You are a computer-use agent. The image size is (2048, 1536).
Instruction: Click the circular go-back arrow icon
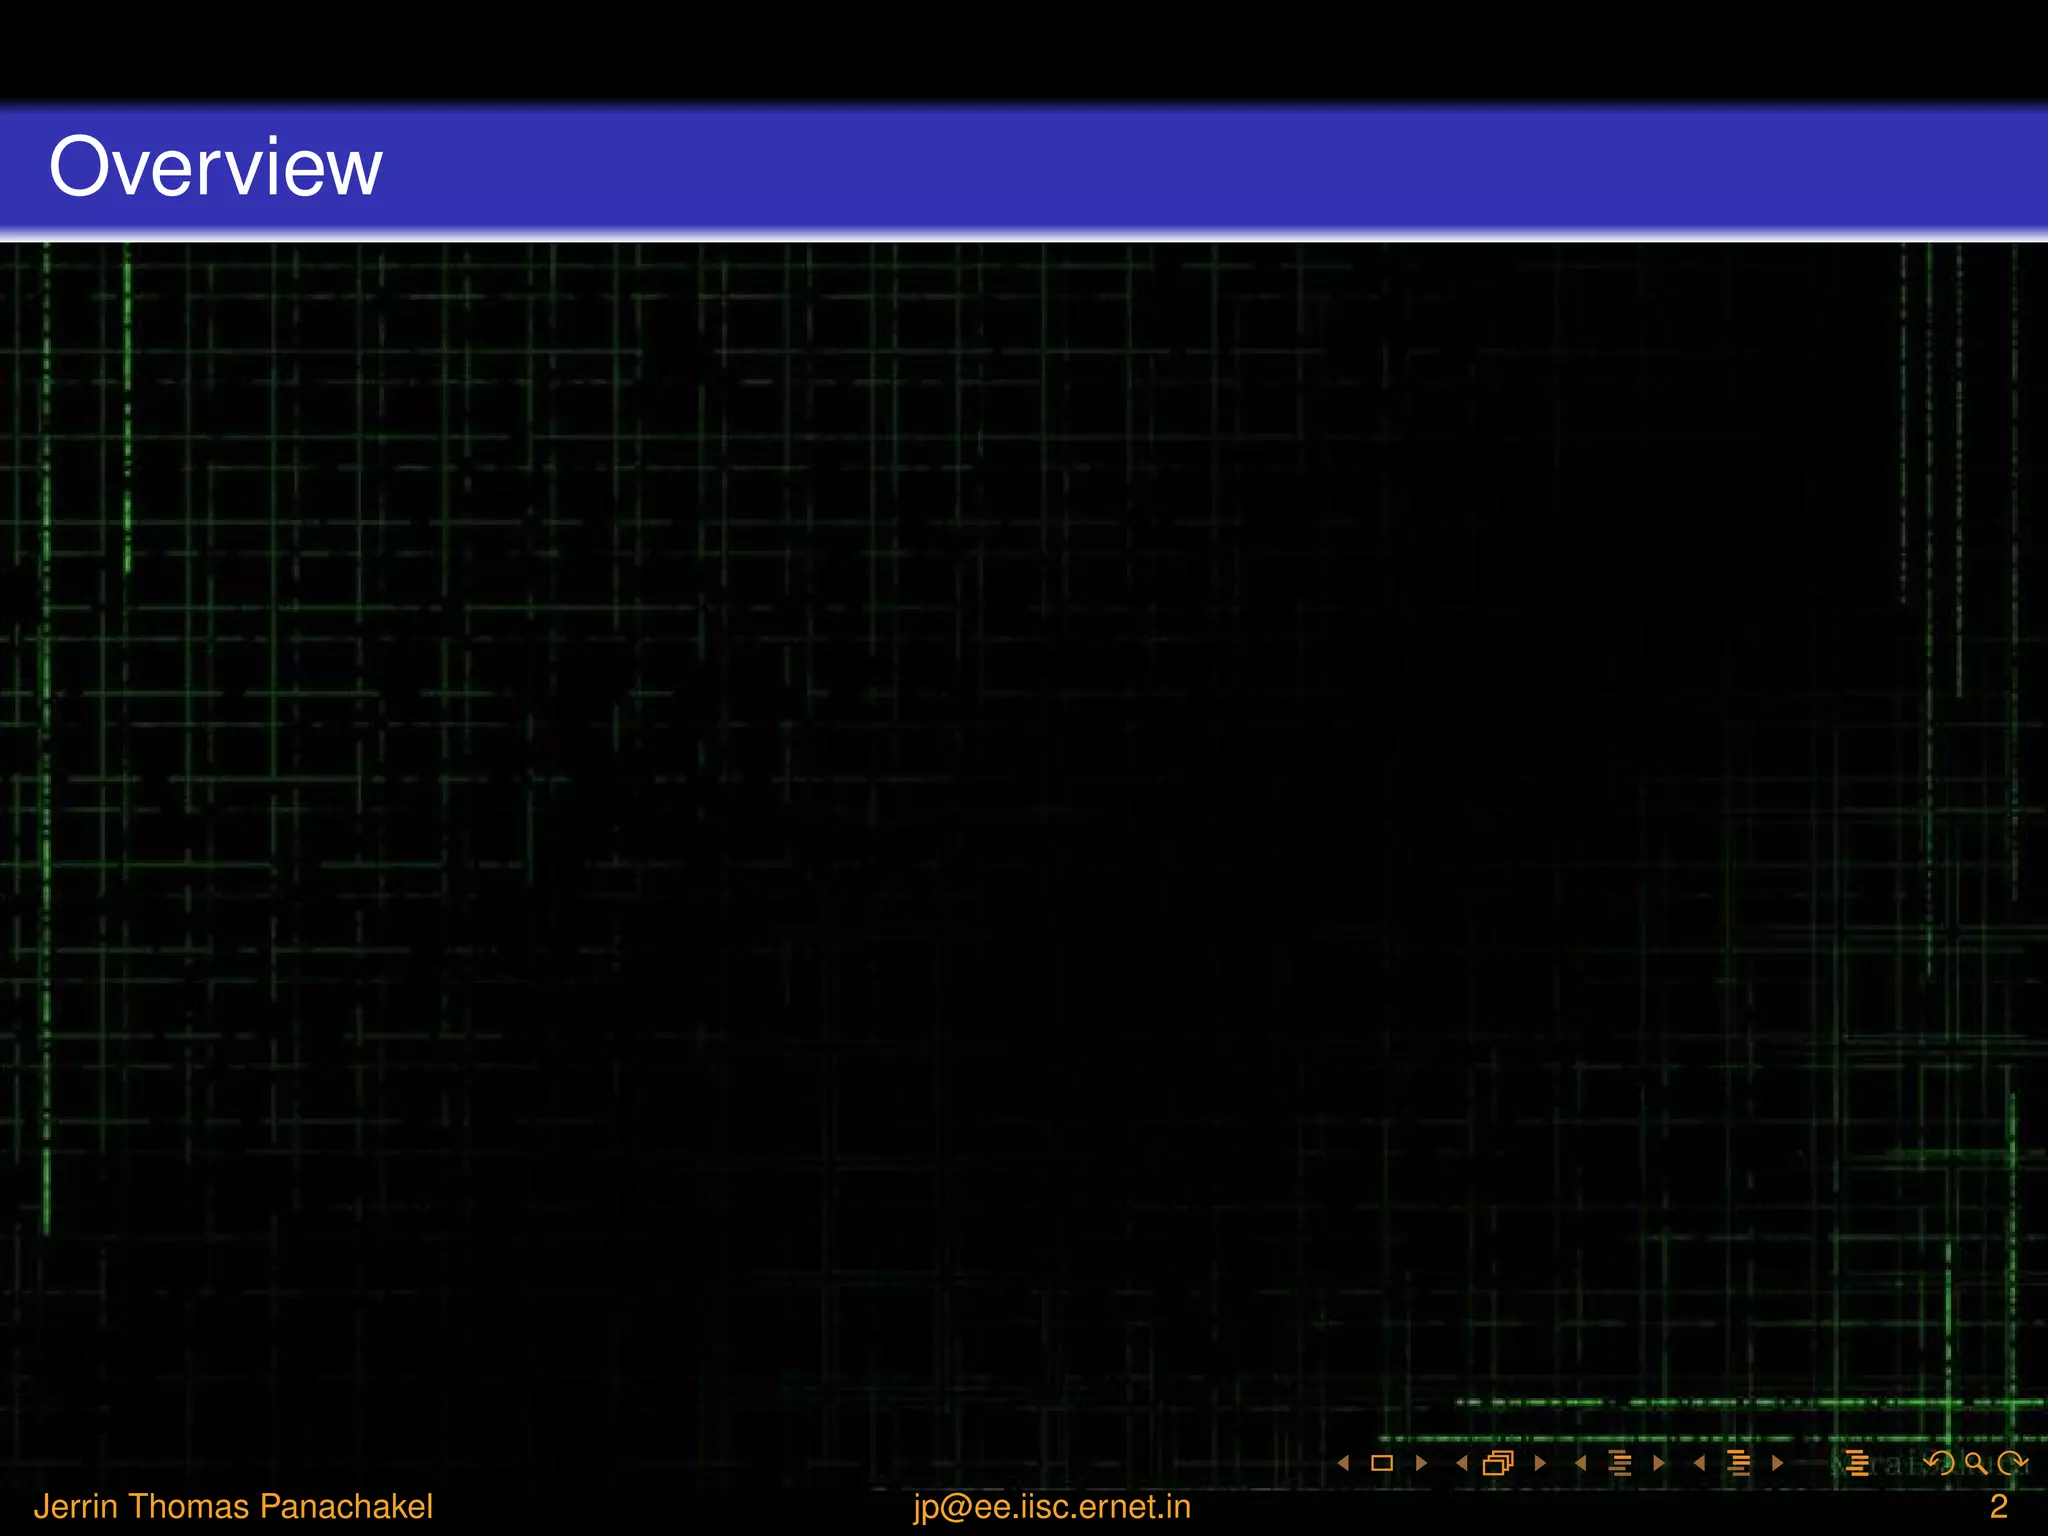1939,1463
